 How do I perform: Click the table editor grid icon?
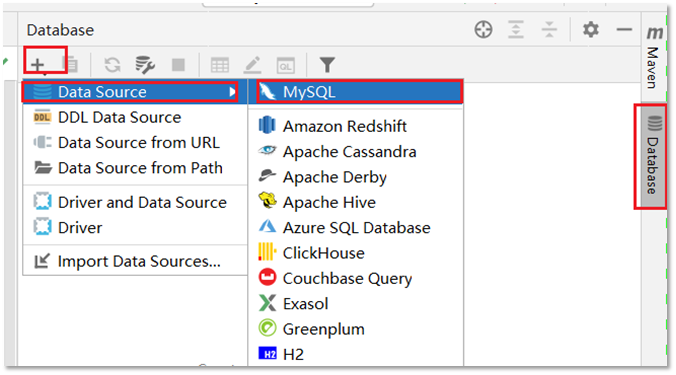[x=219, y=66]
